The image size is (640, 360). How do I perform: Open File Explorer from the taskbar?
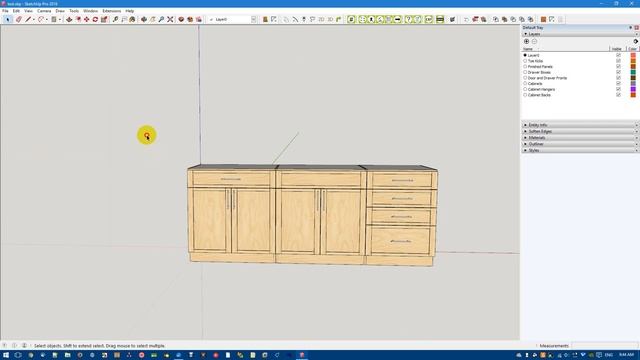[x=67, y=355]
